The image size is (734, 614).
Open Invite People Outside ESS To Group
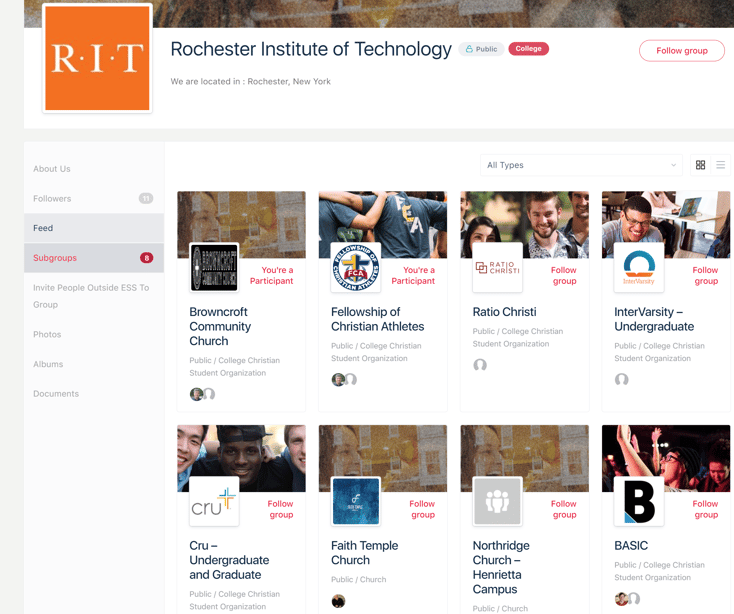[91, 296]
